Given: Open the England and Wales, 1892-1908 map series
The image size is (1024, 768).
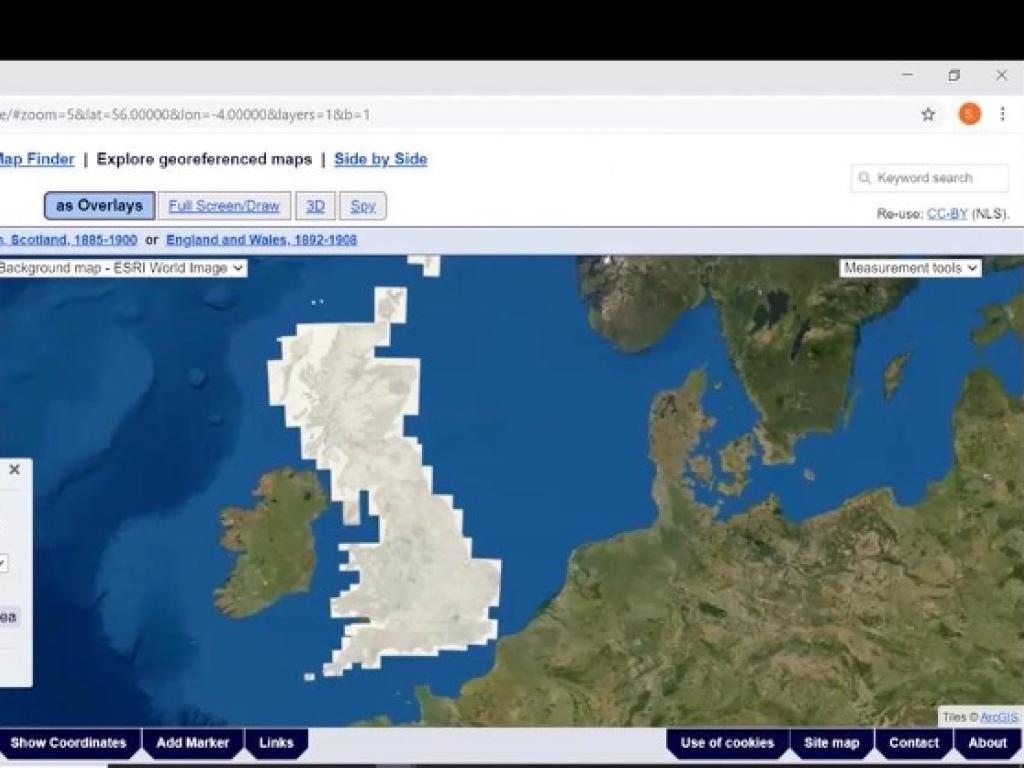Looking at the screenshot, I should pyautogui.click(x=261, y=239).
